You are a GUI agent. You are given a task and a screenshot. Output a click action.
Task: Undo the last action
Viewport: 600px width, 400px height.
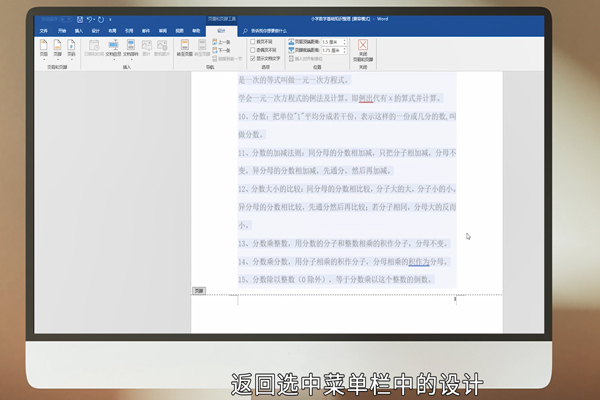point(89,19)
